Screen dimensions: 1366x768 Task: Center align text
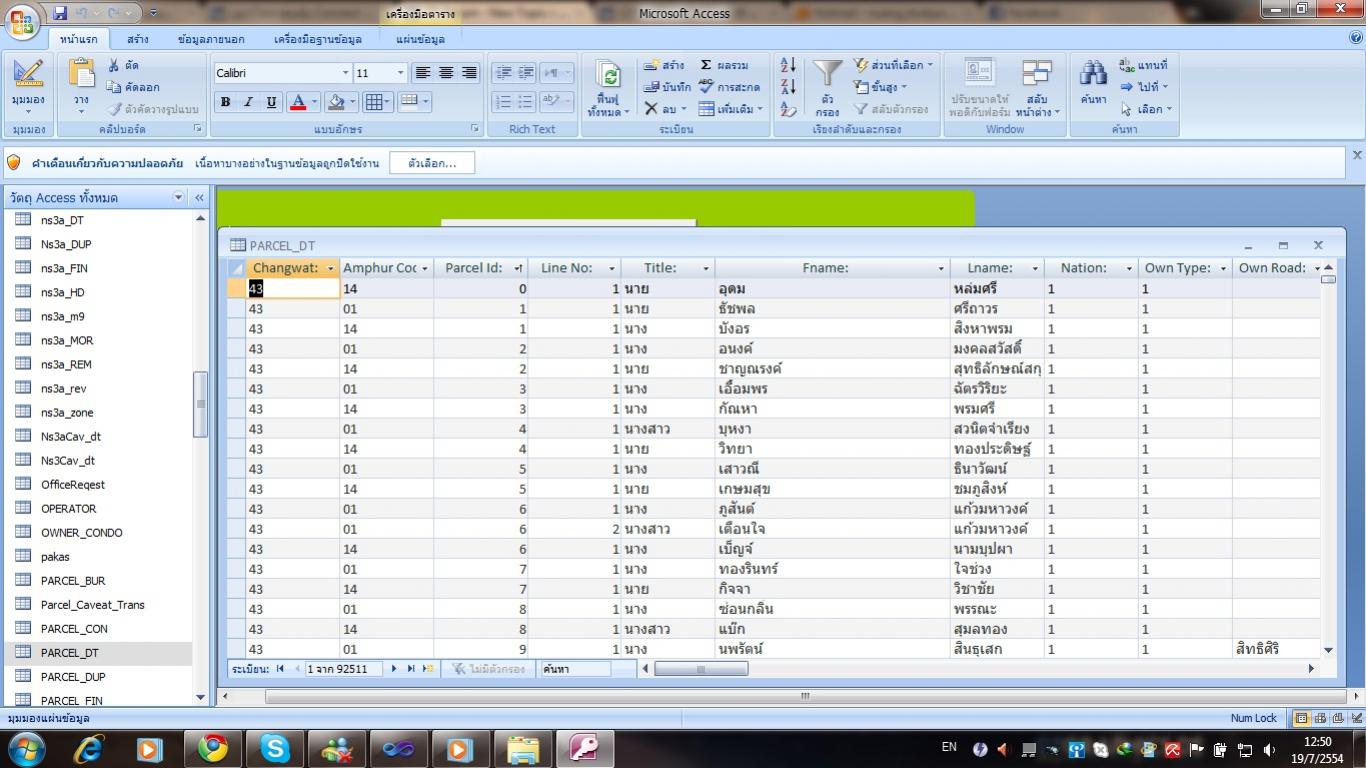click(x=446, y=73)
